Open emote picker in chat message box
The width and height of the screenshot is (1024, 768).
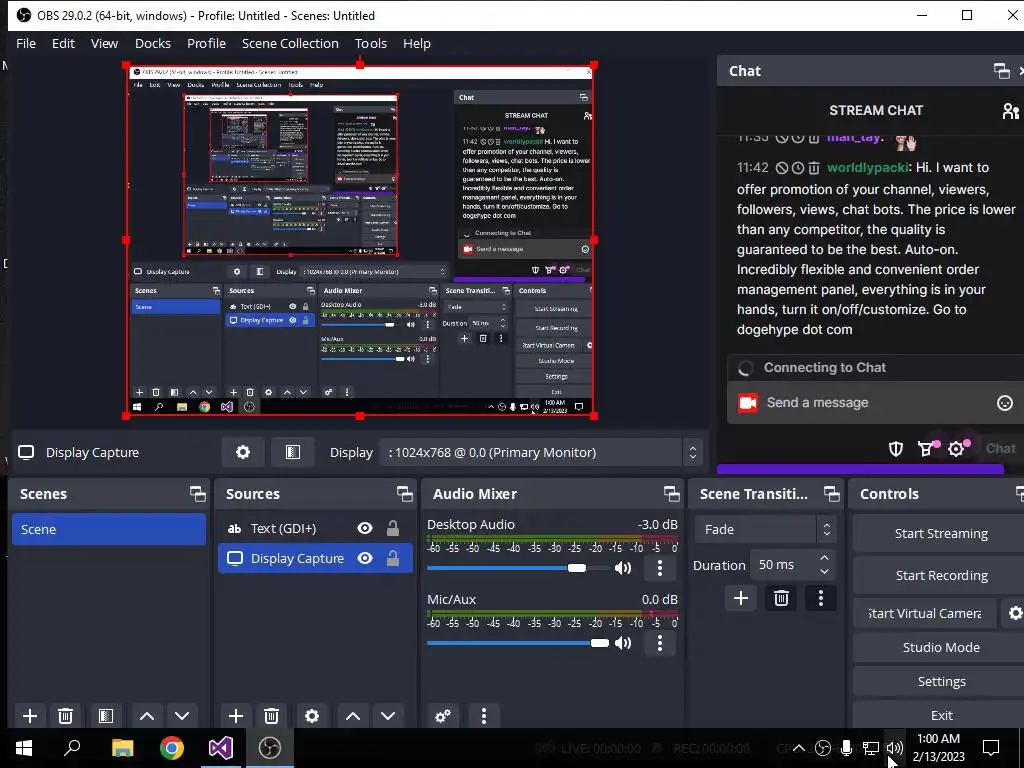tap(1004, 403)
